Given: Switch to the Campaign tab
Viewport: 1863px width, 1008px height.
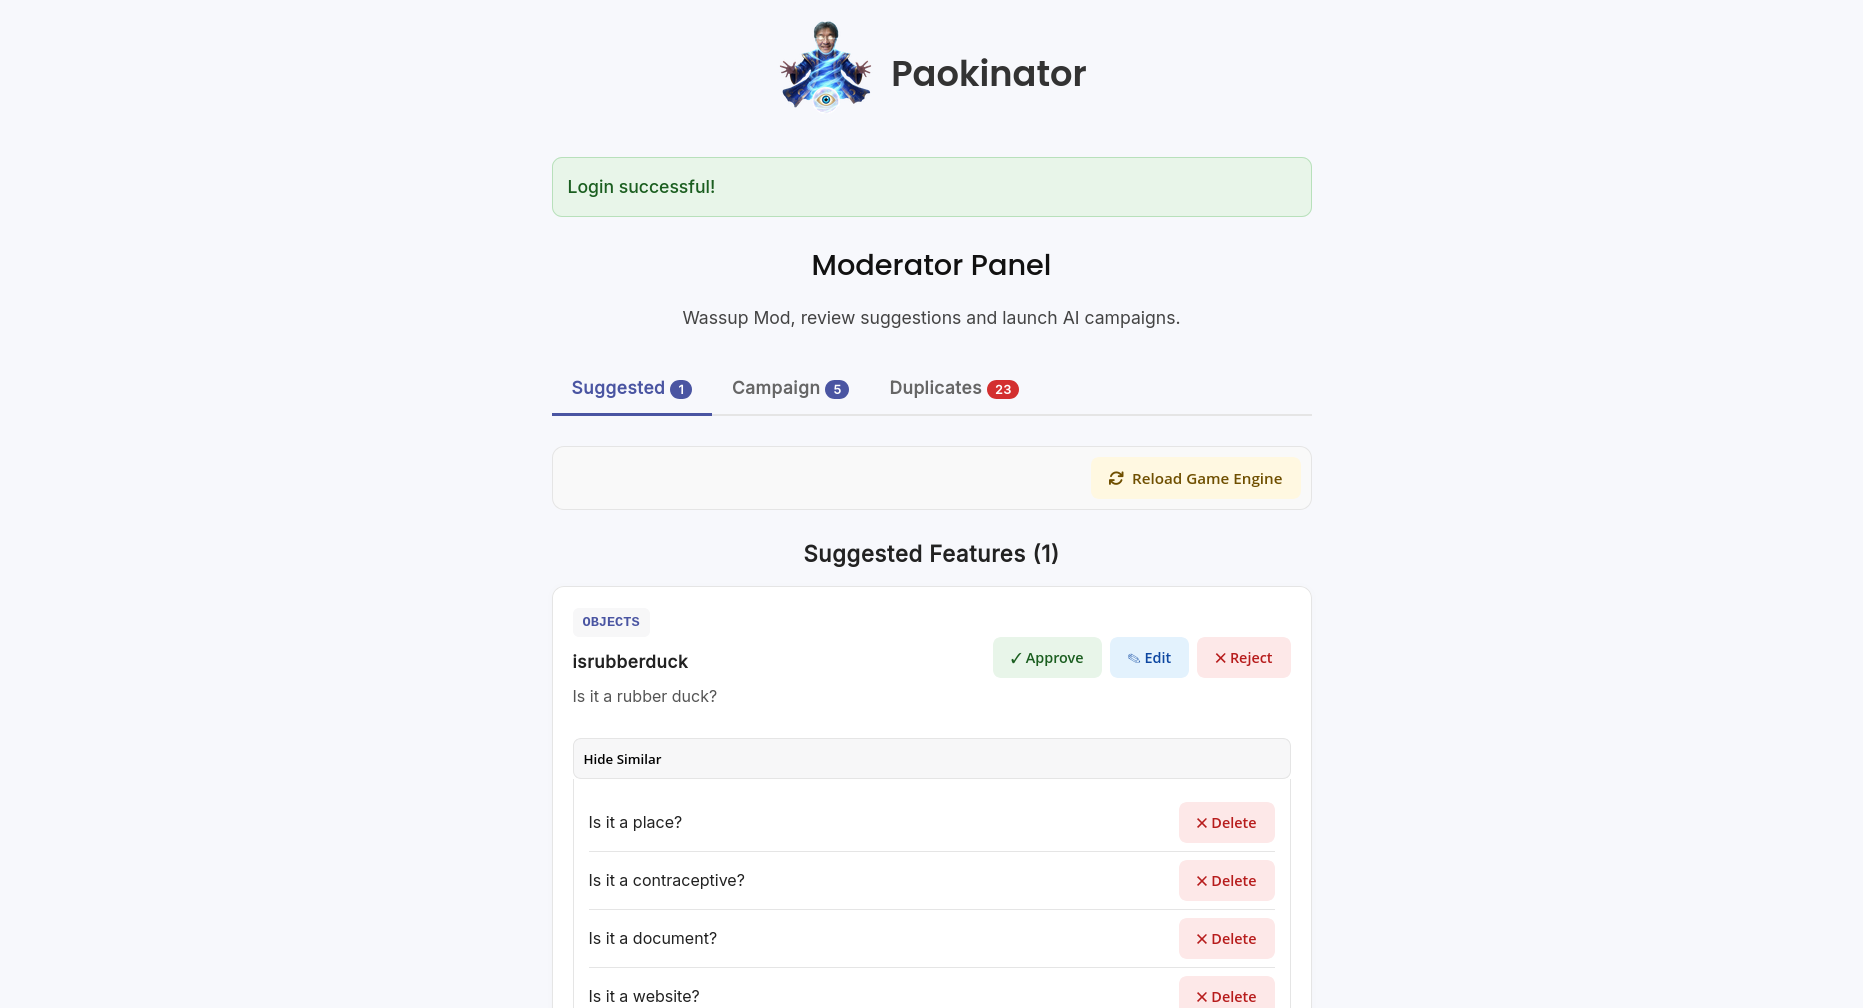Looking at the screenshot, I should [775, 388].
